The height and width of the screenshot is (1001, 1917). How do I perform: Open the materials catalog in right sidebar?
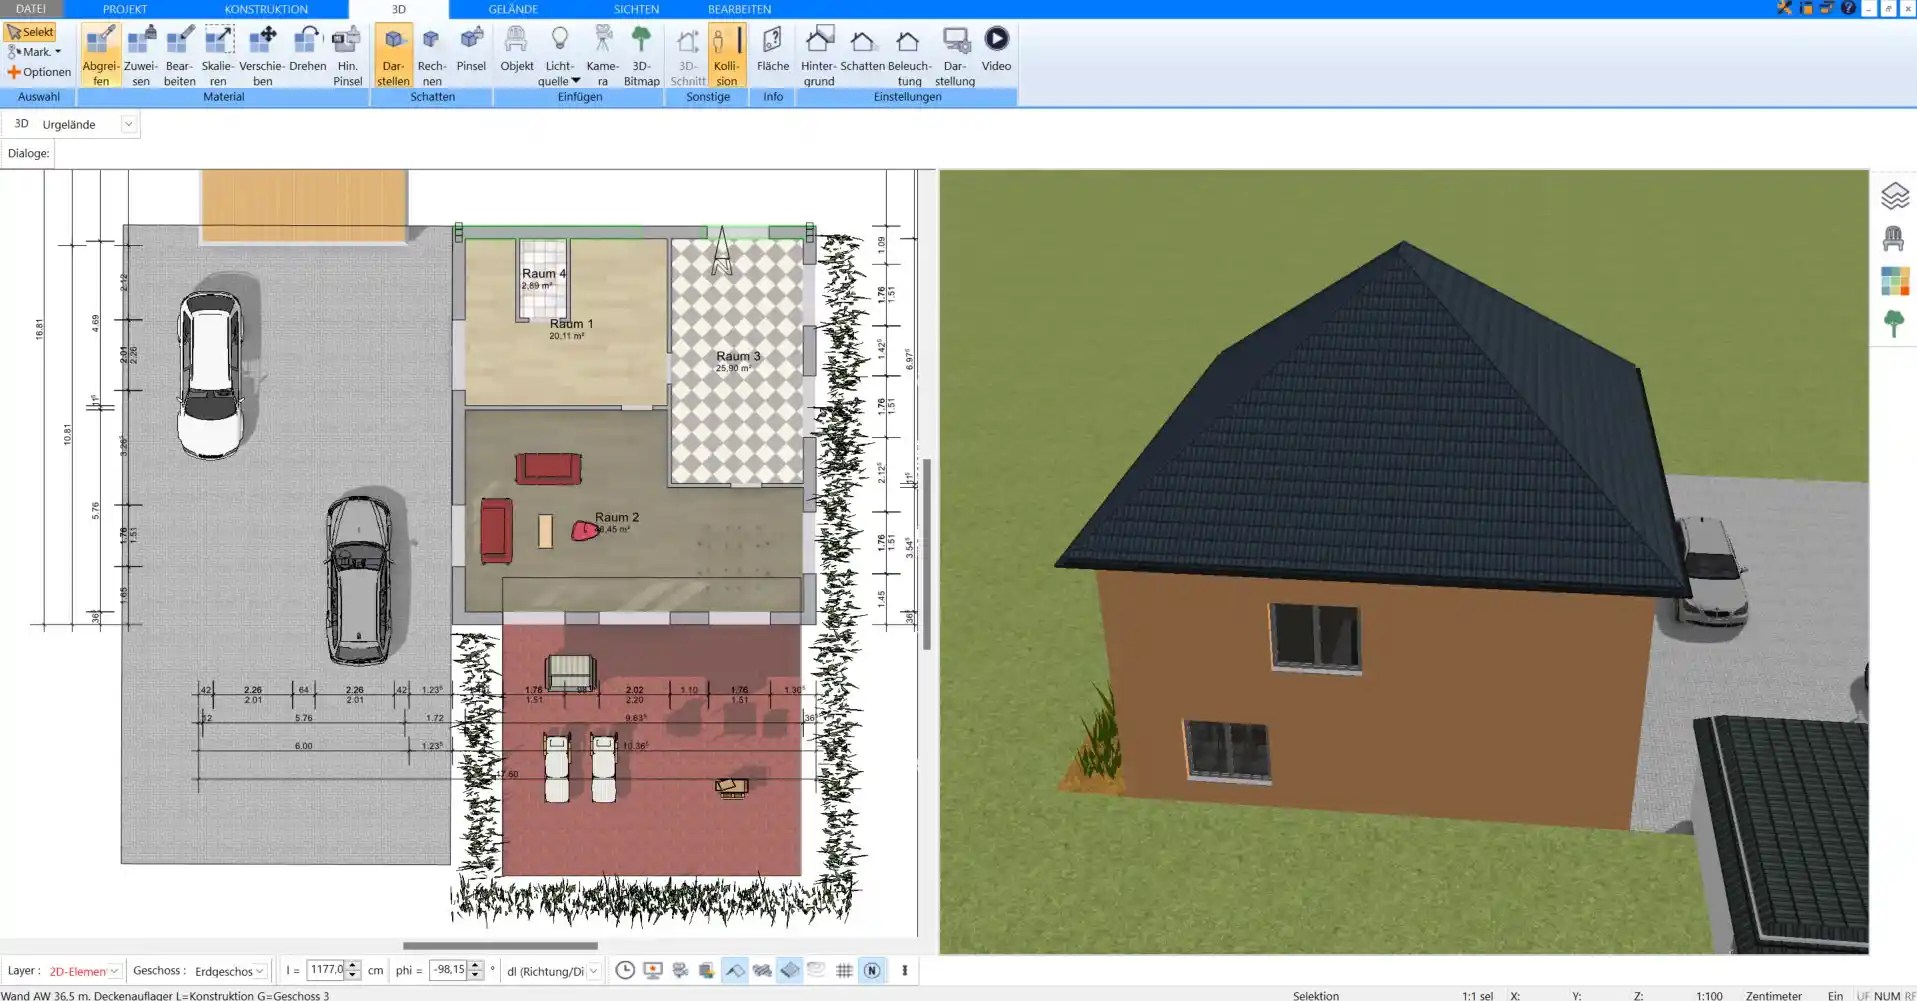1894,281
